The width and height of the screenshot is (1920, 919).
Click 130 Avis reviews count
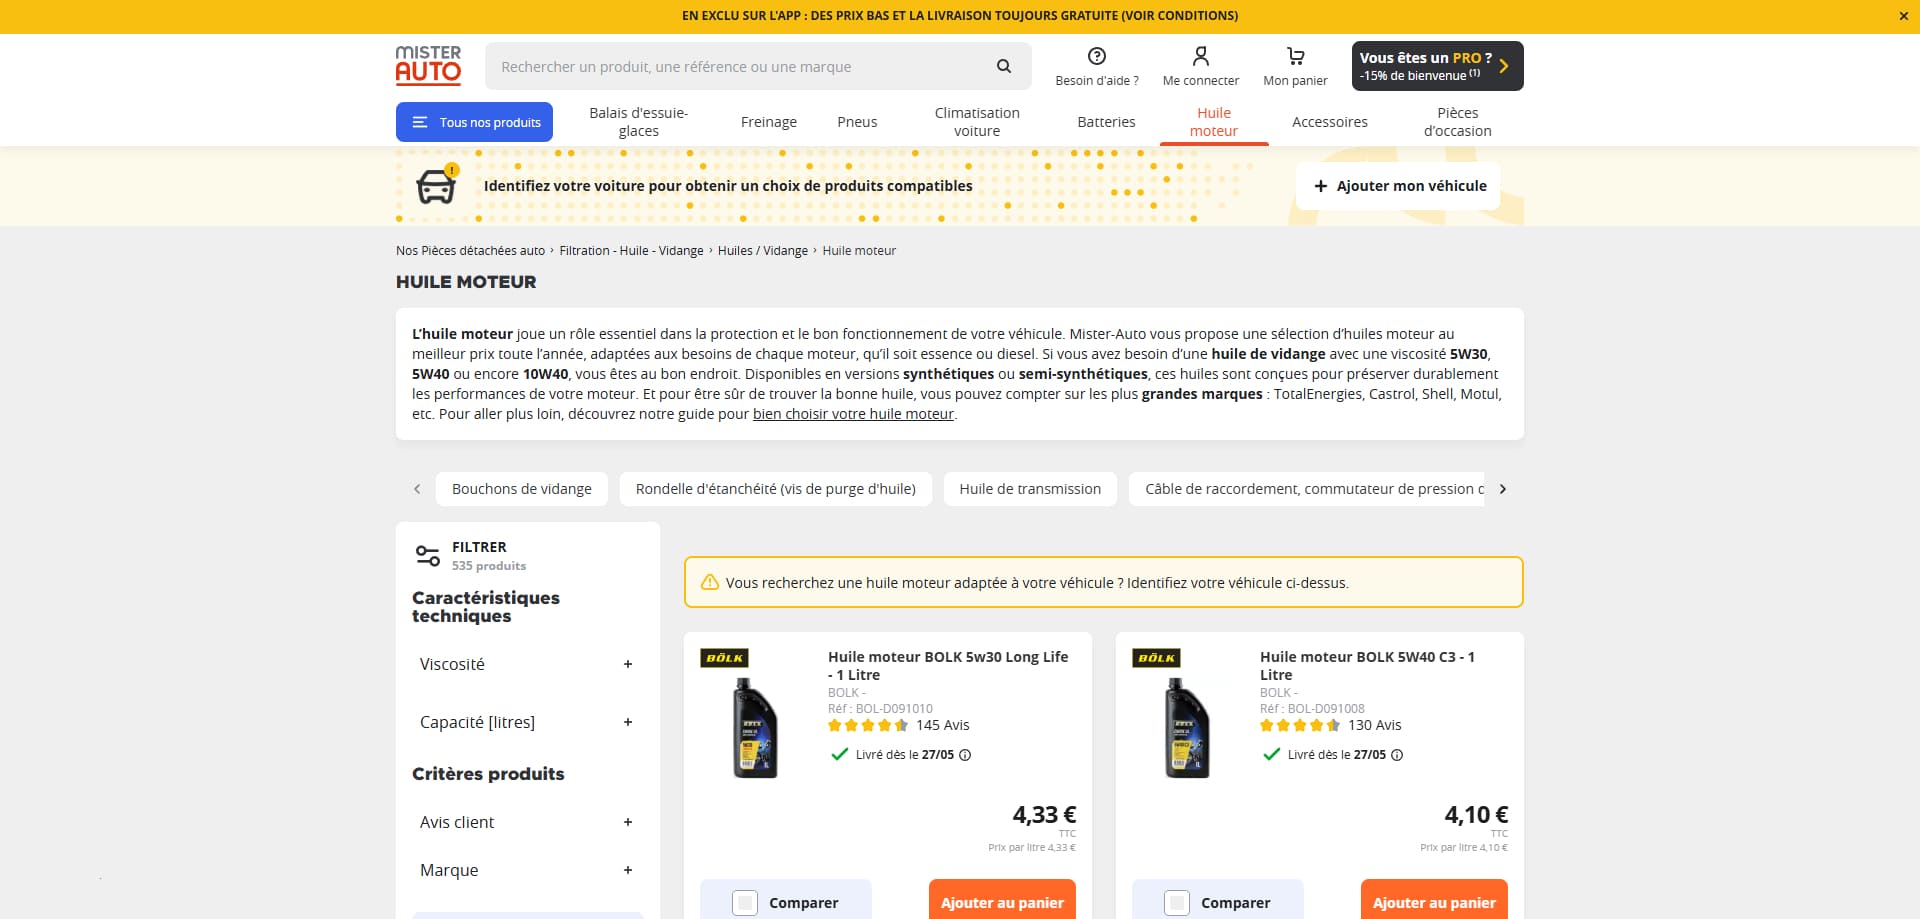(1375, 725)
